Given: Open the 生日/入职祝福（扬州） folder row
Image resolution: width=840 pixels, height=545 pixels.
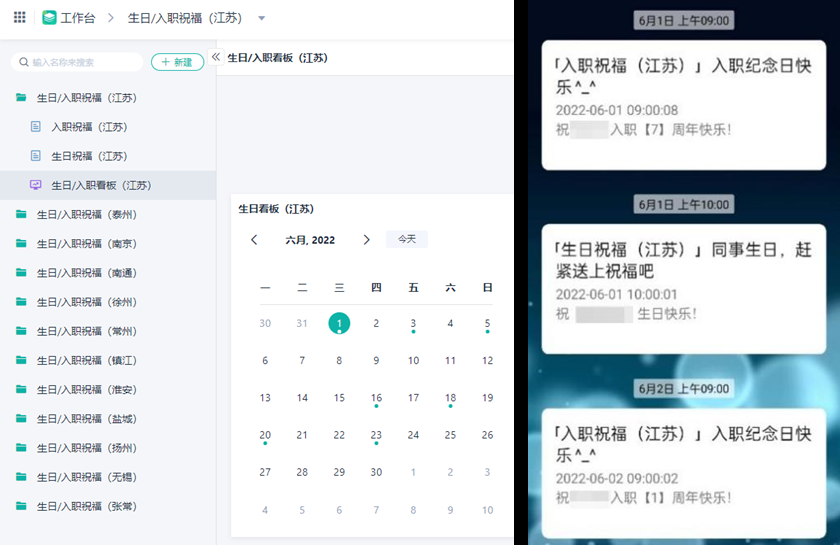Looking at the screenshot, I should pos(108,448).
